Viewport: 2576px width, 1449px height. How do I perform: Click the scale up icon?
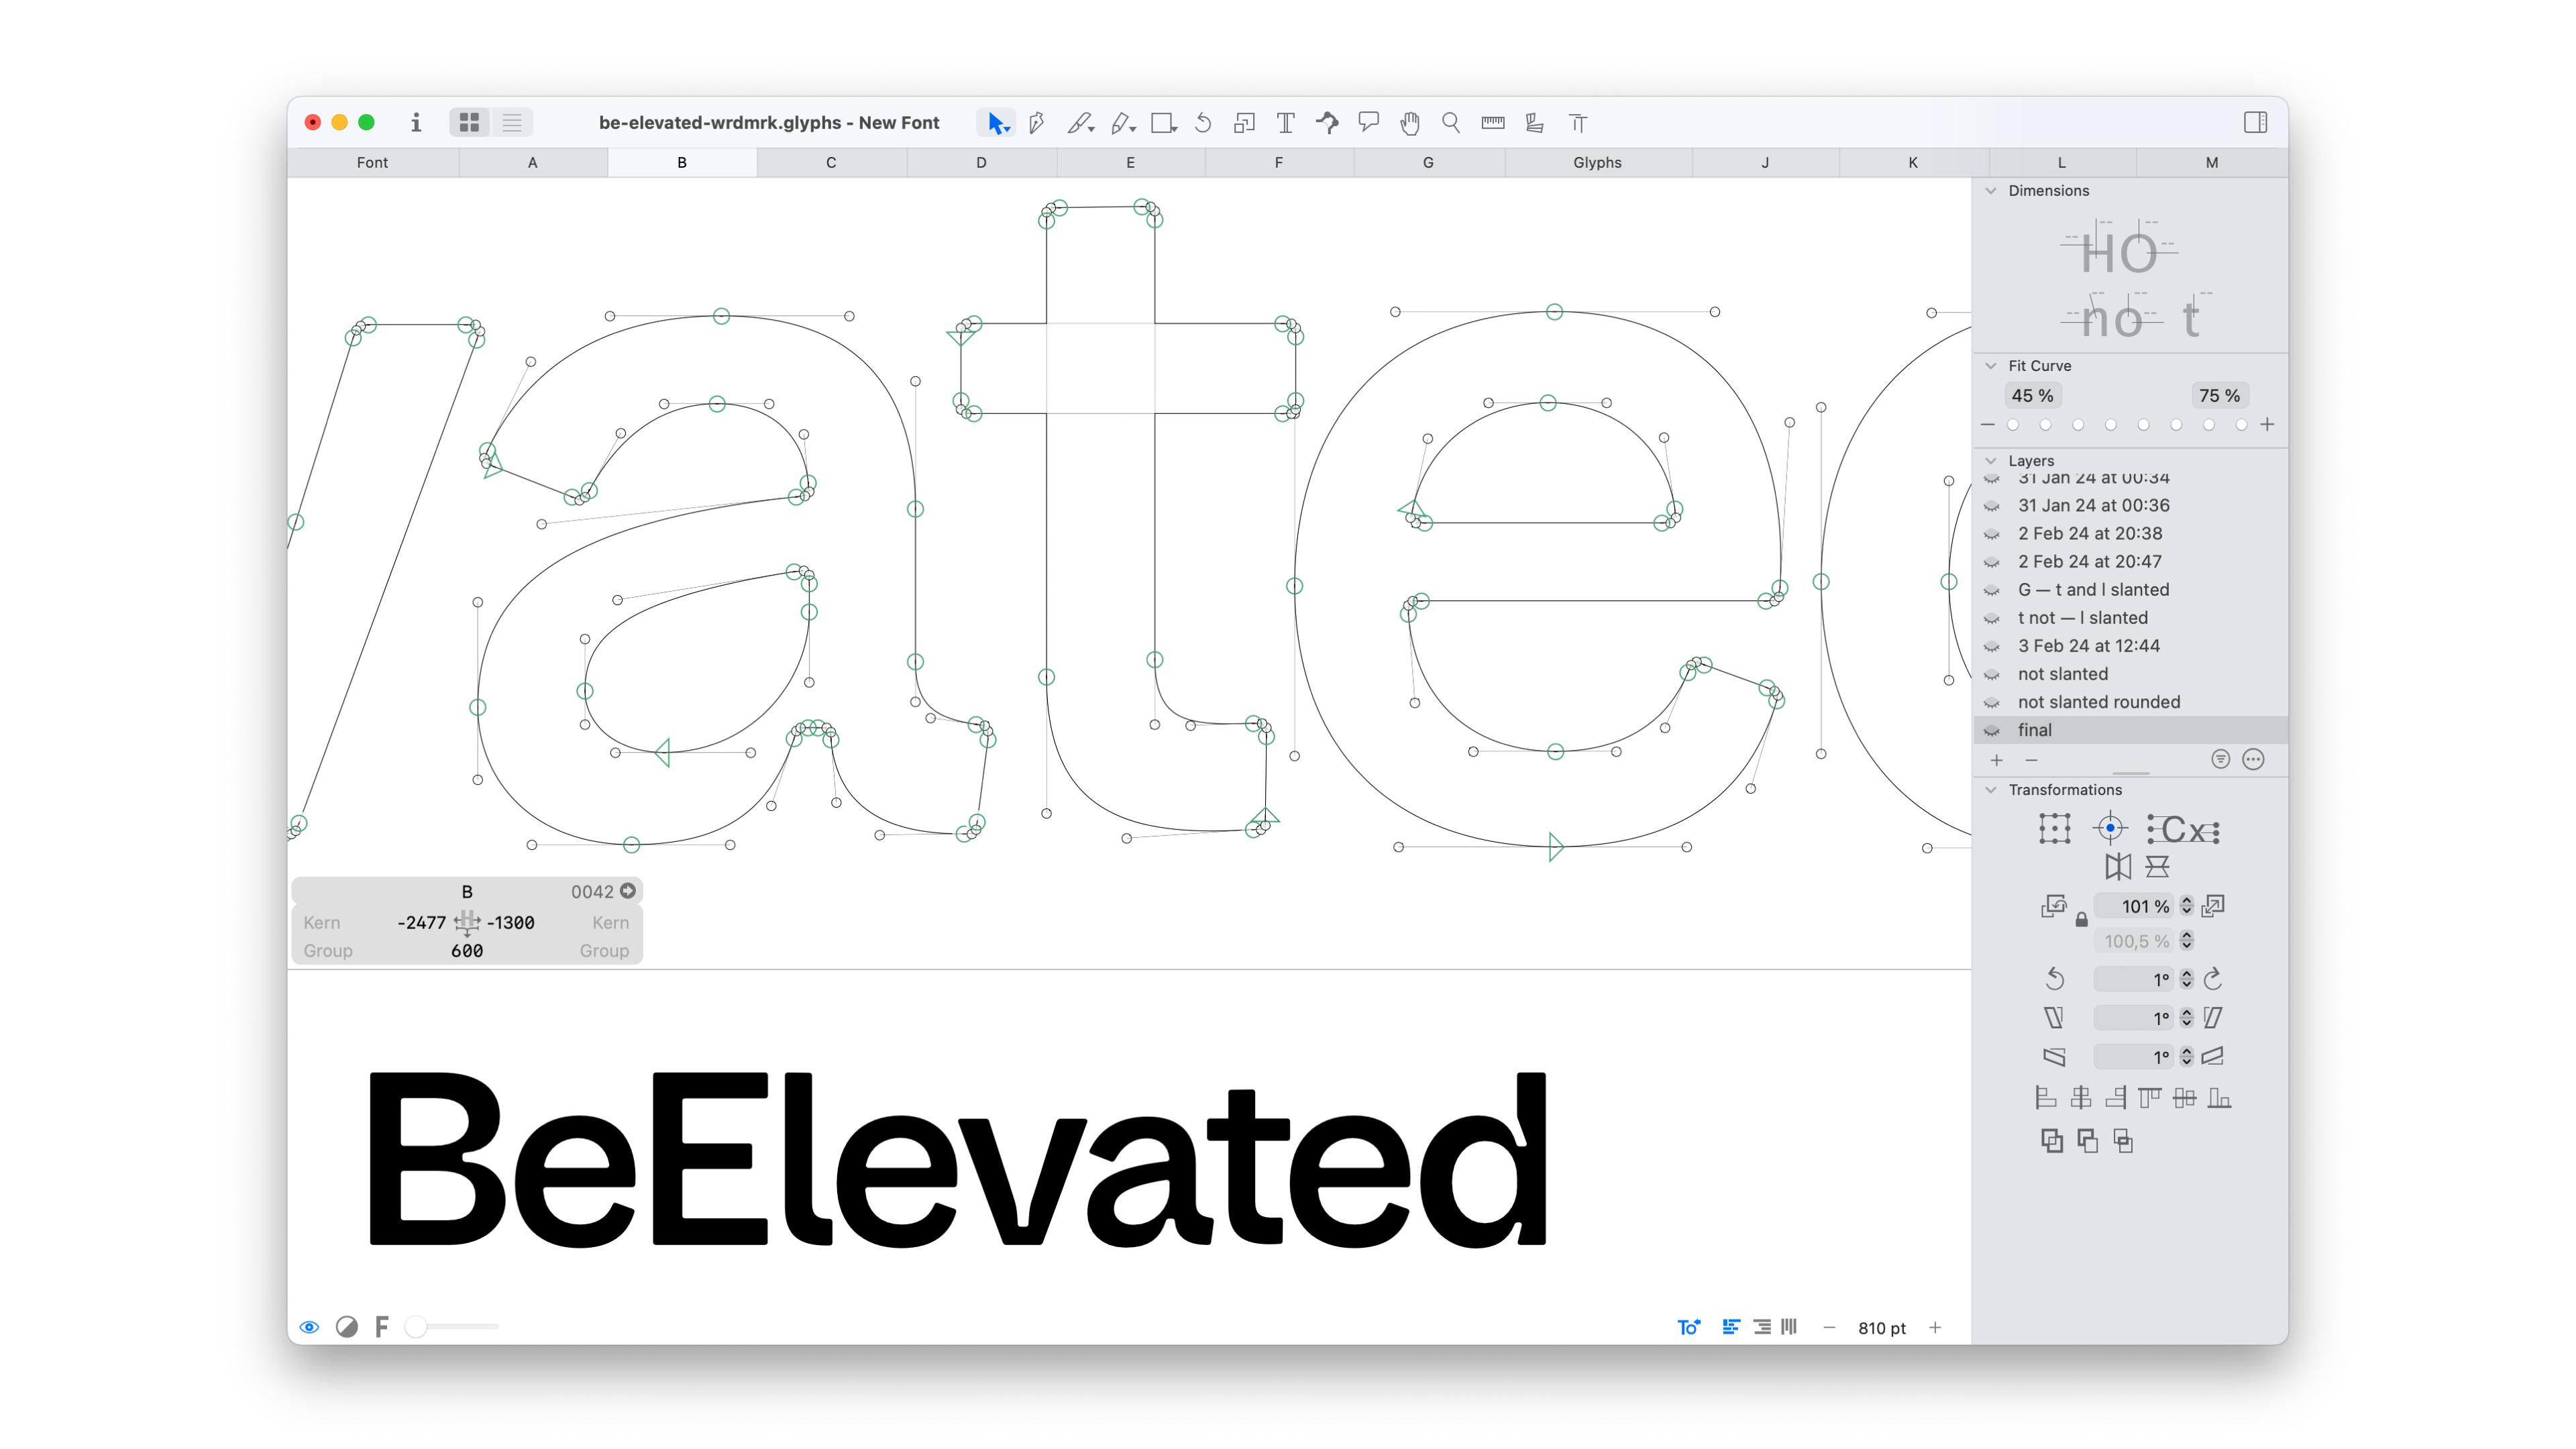coord(2214,906)
